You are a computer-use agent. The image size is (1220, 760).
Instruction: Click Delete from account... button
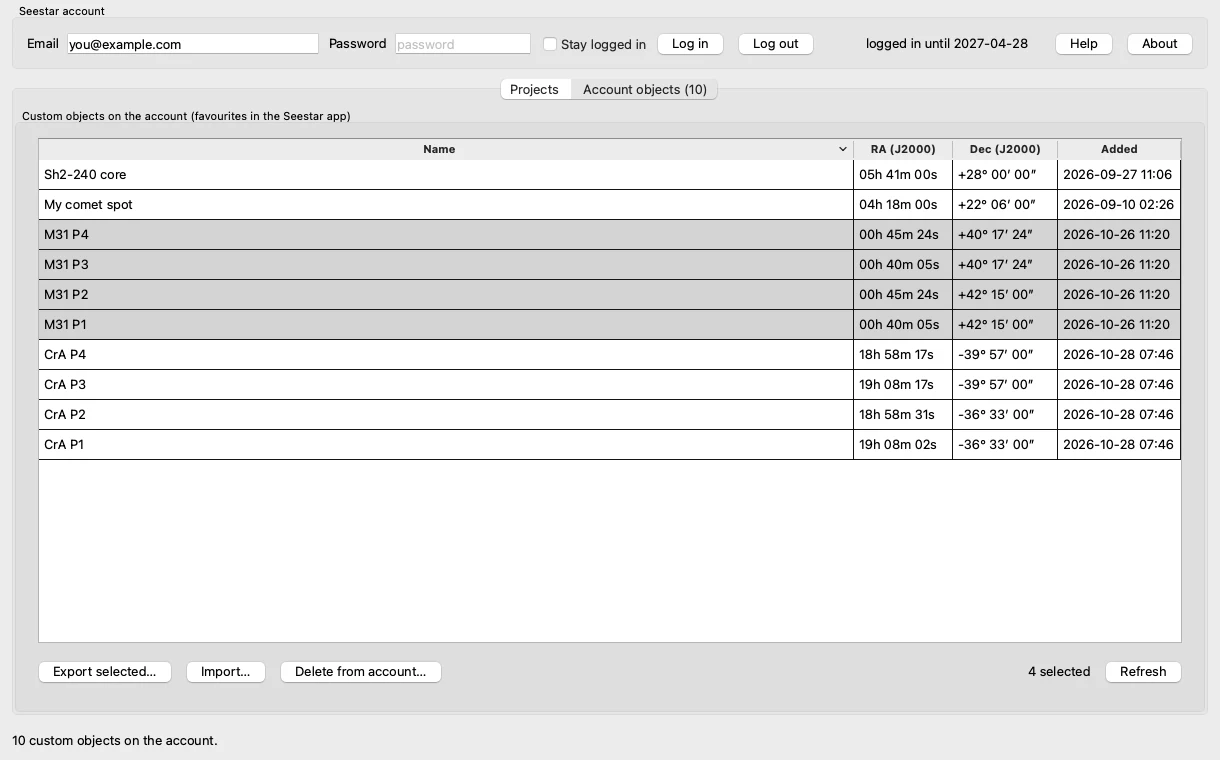(x=361, y=672)
